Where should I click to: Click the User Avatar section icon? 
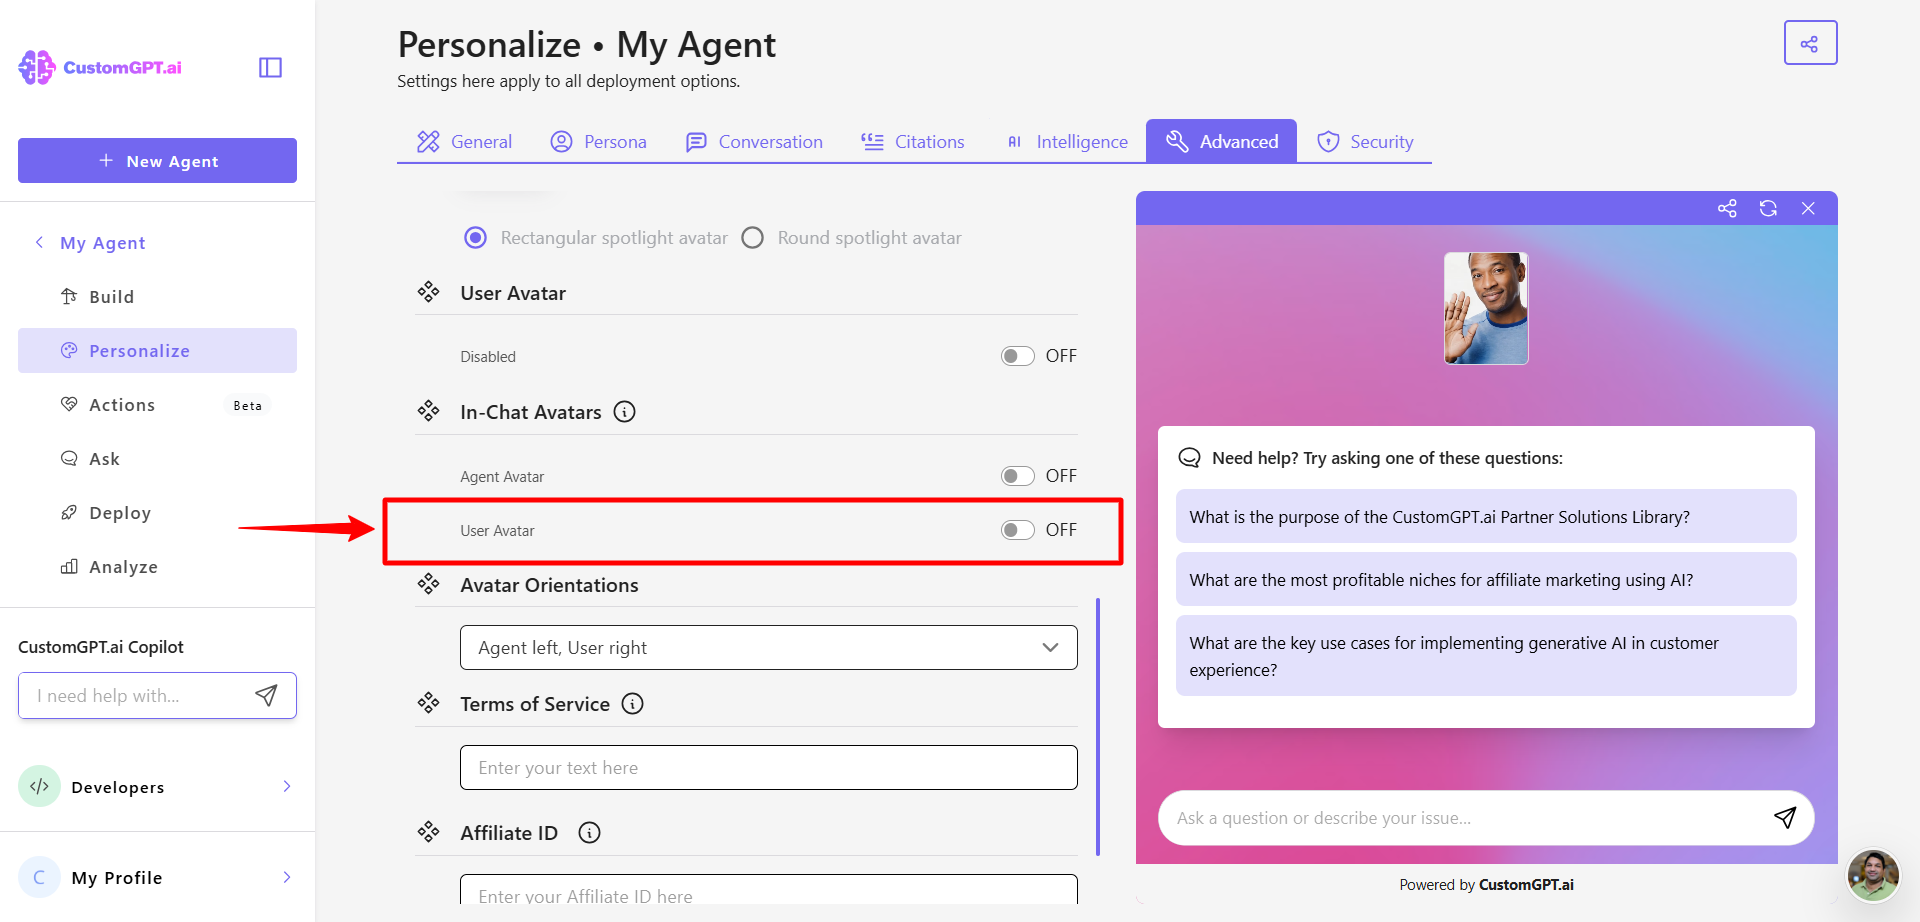[x=429, y=292]
